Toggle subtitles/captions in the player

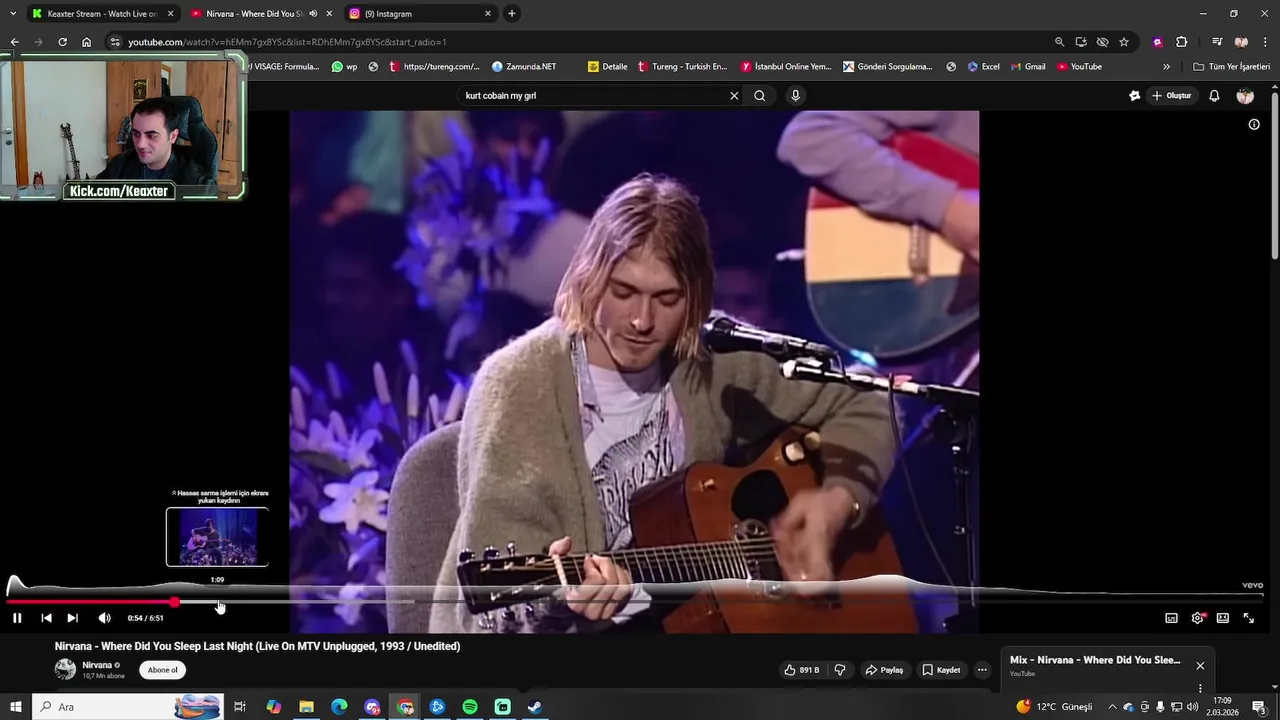tap(1171, 618)
